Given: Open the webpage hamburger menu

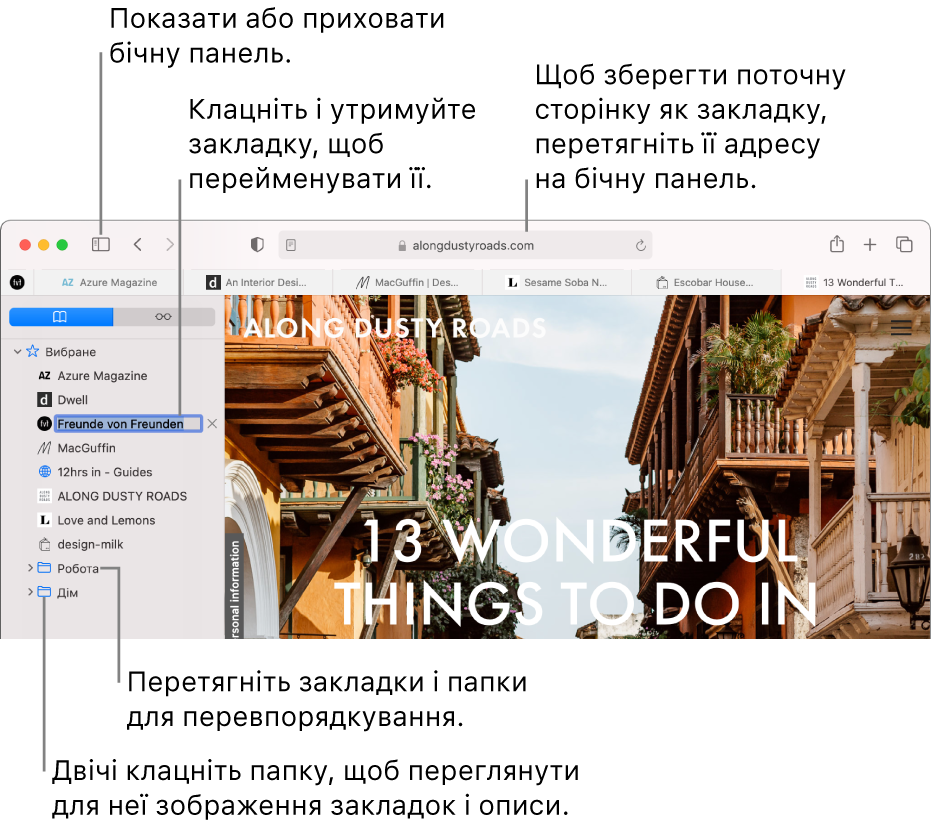Looking at the screenshot, I should [901, 328].
